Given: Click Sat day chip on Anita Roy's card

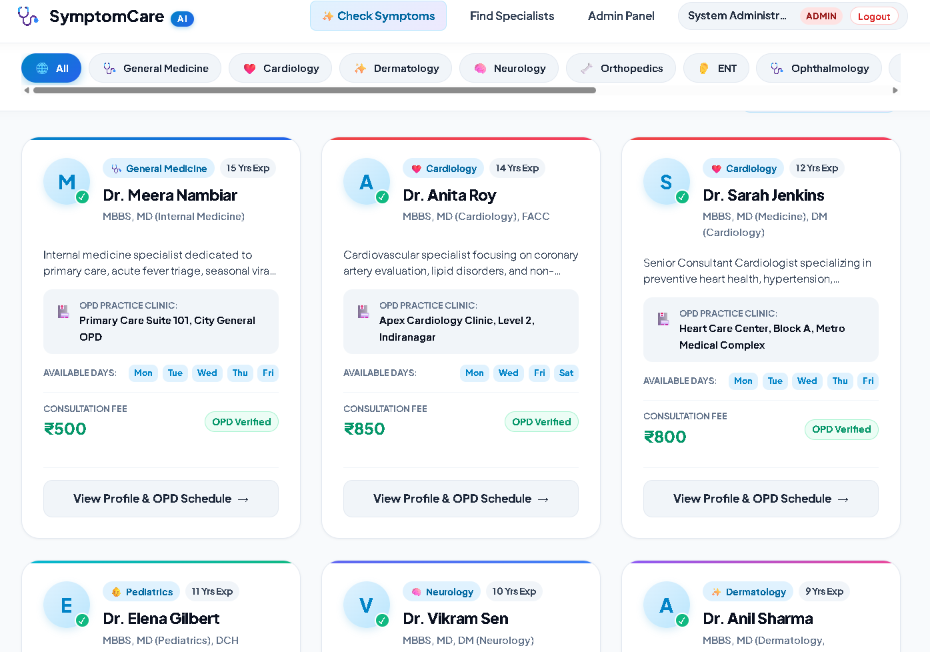Looking at the screenshot, I should [566, 373].
